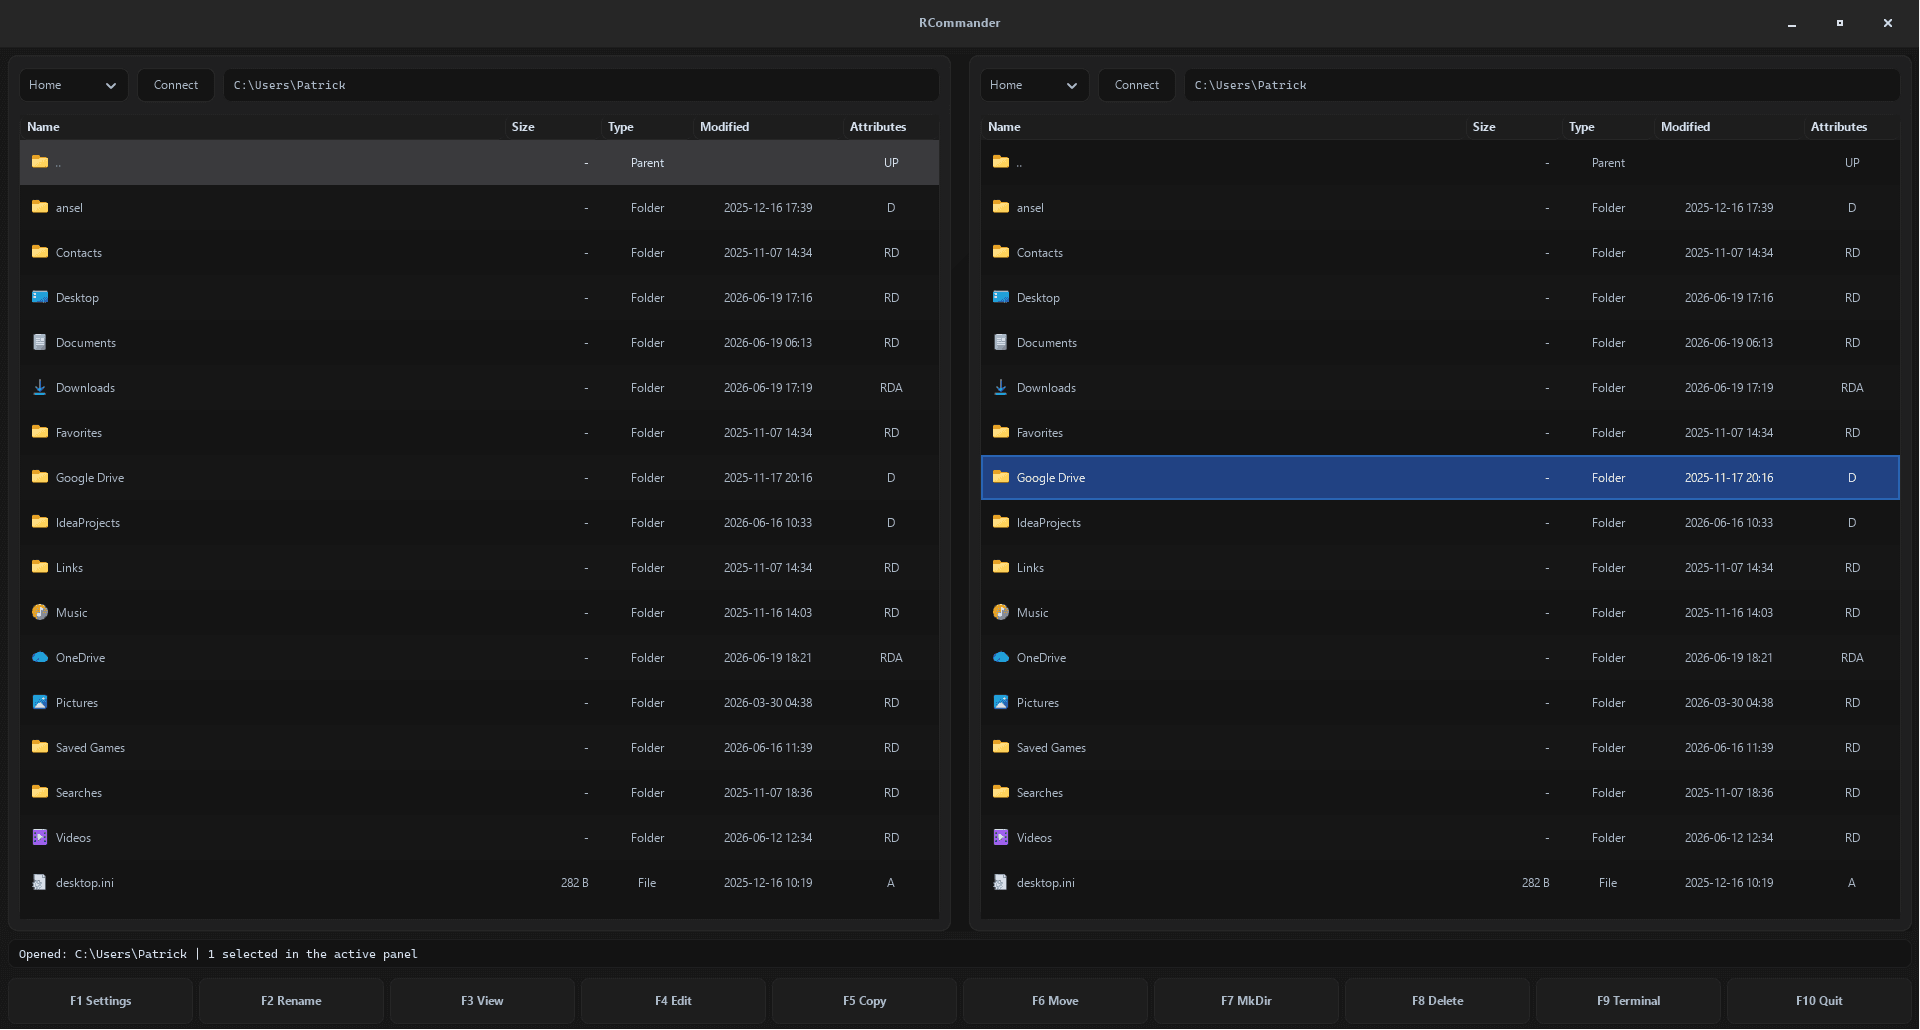
Task: Select Google Drive name in right panel
Action: click(x=1051, y=478)
